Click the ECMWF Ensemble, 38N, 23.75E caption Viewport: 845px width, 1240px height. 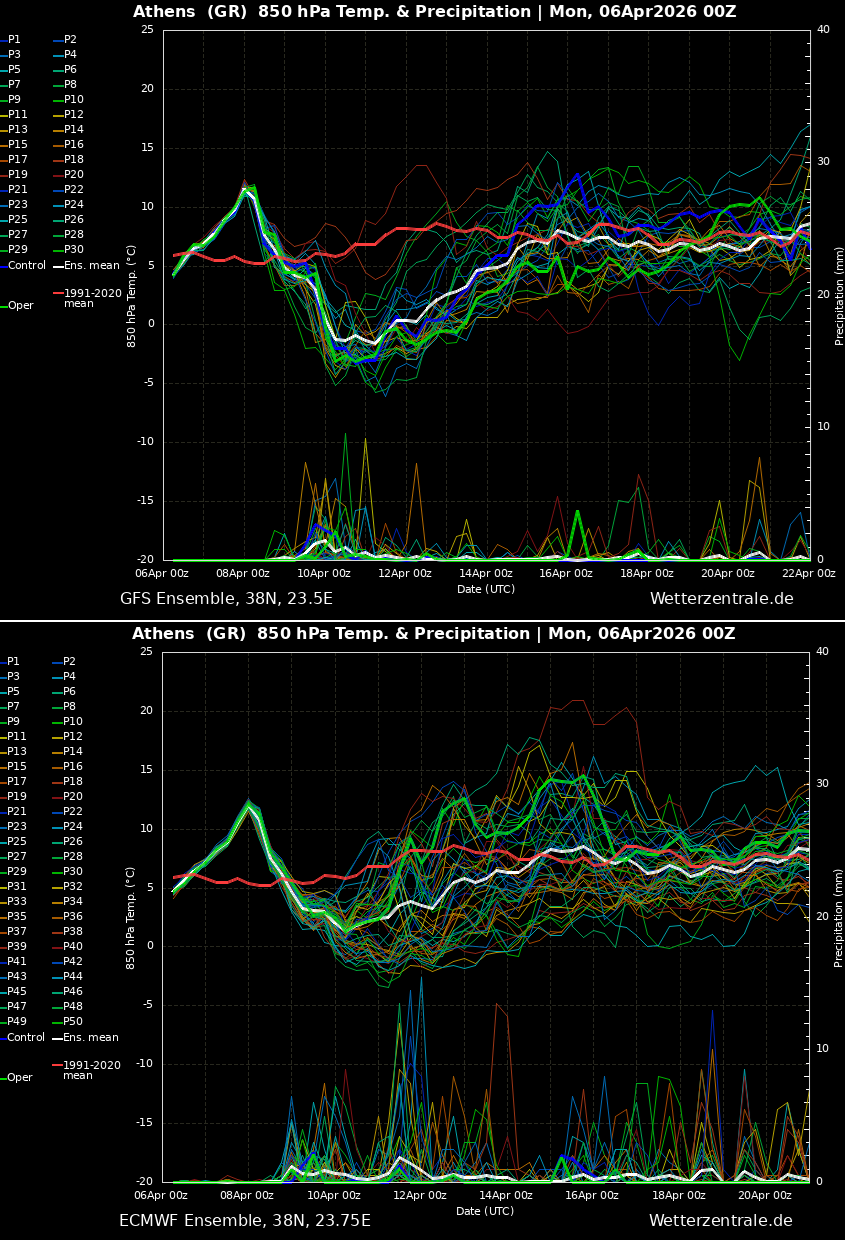click(245, 1221)
